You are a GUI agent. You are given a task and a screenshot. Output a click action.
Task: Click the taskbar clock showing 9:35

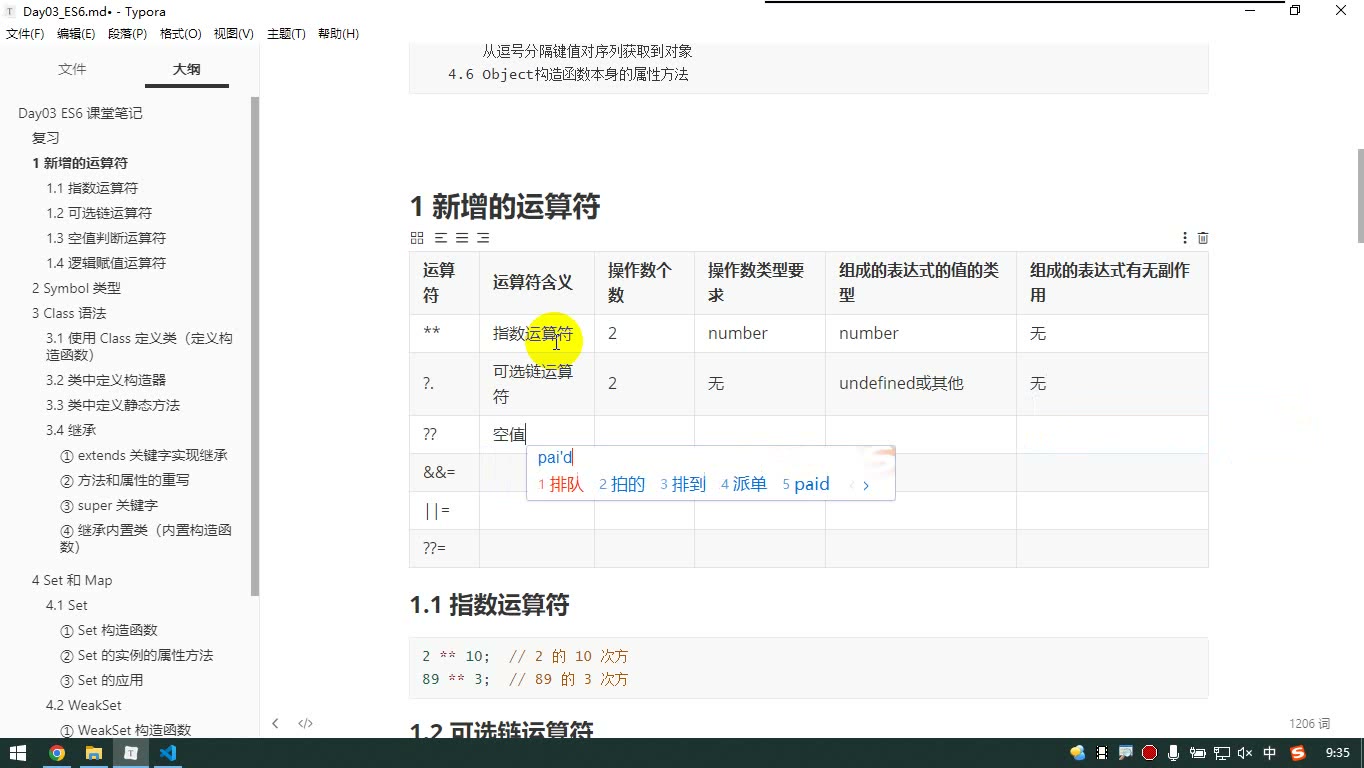pos(1337,753)
